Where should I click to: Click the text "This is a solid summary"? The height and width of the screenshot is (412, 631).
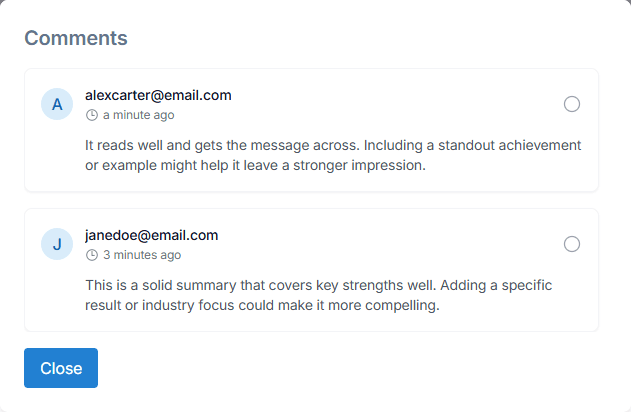tap(160, 285)
